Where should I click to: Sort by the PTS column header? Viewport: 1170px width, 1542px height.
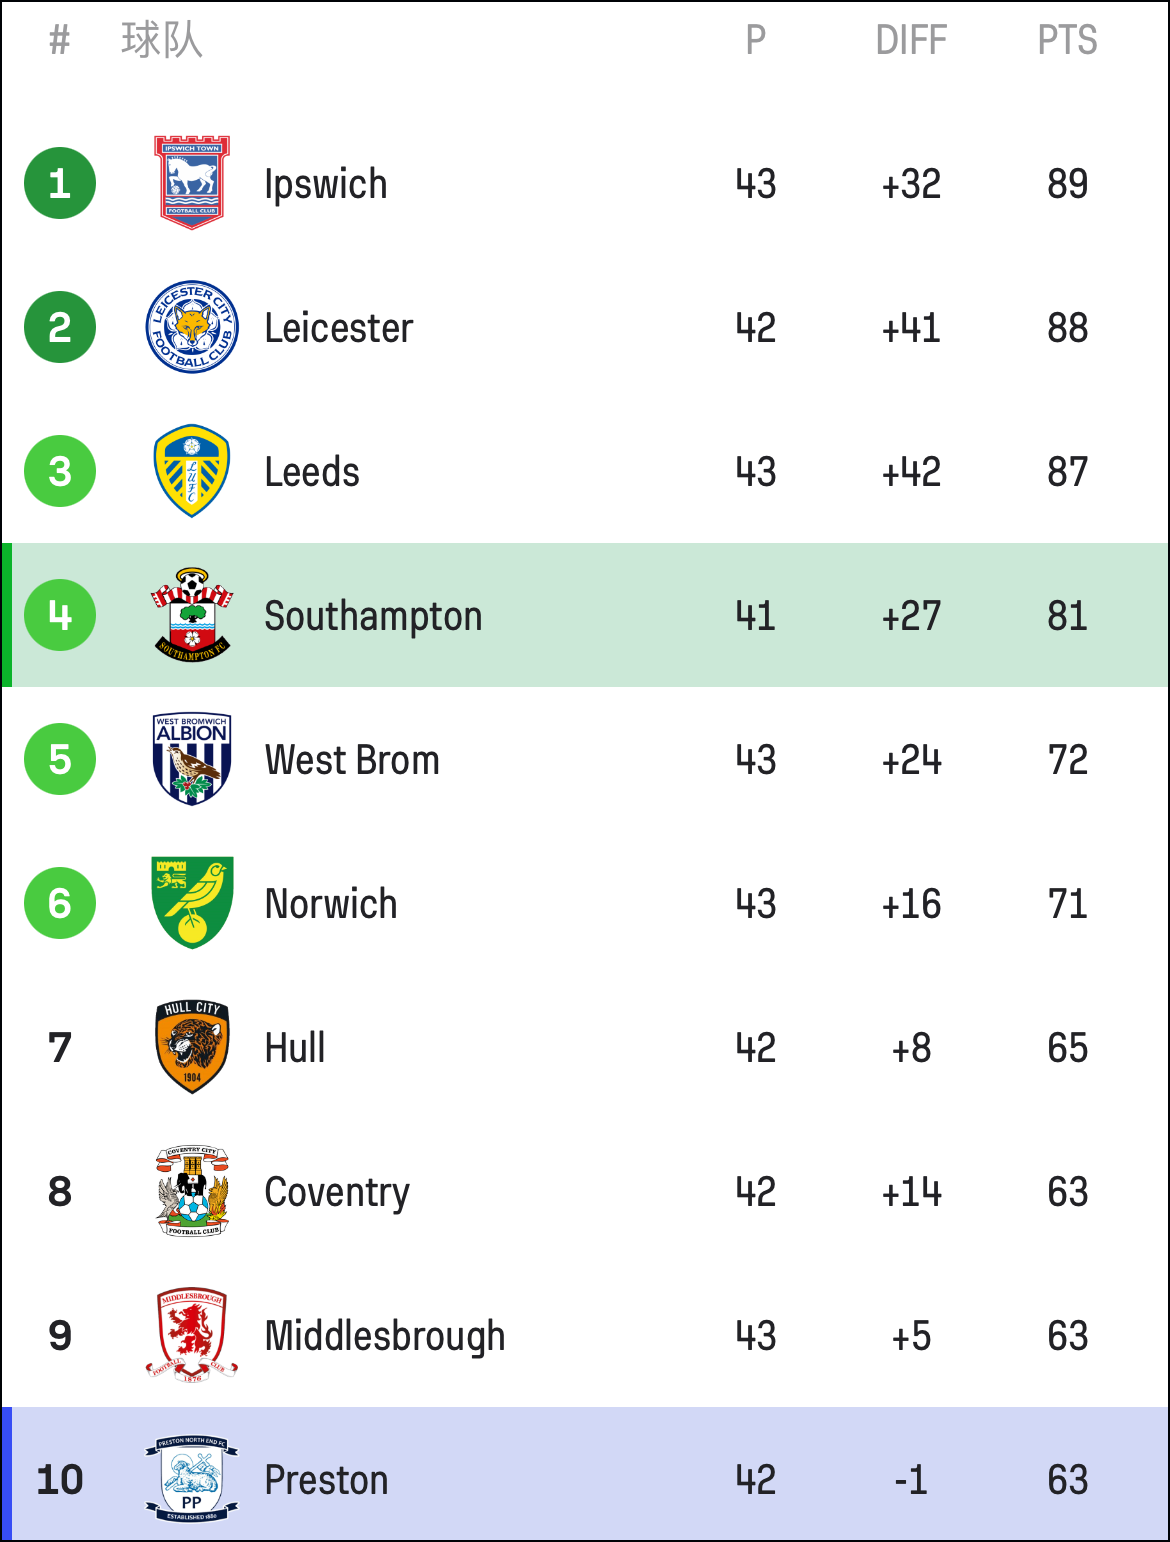coord(1067,40)
